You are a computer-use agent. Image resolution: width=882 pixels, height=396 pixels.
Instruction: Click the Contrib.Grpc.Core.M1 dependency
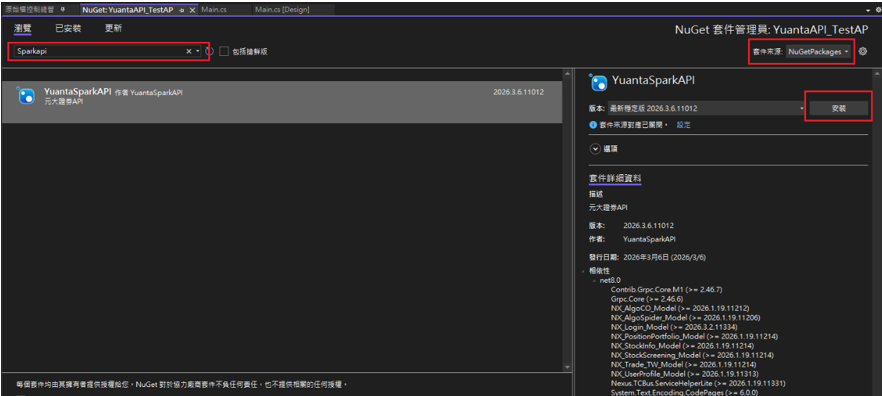(x=666, y=290)
